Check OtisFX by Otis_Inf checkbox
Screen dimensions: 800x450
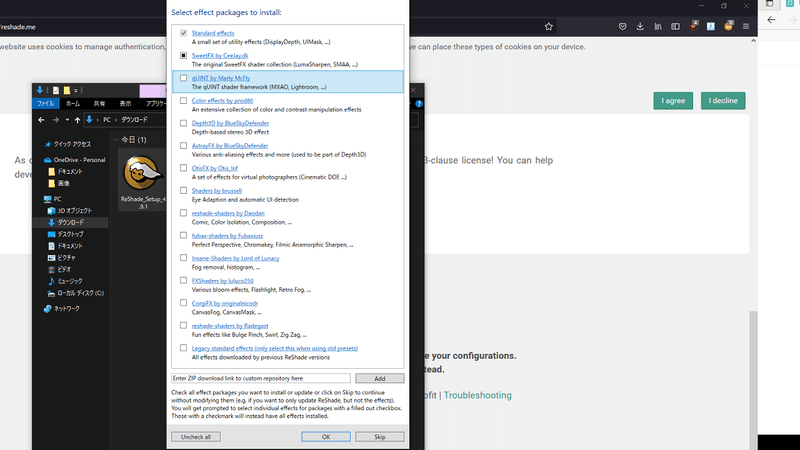[183, 168]
